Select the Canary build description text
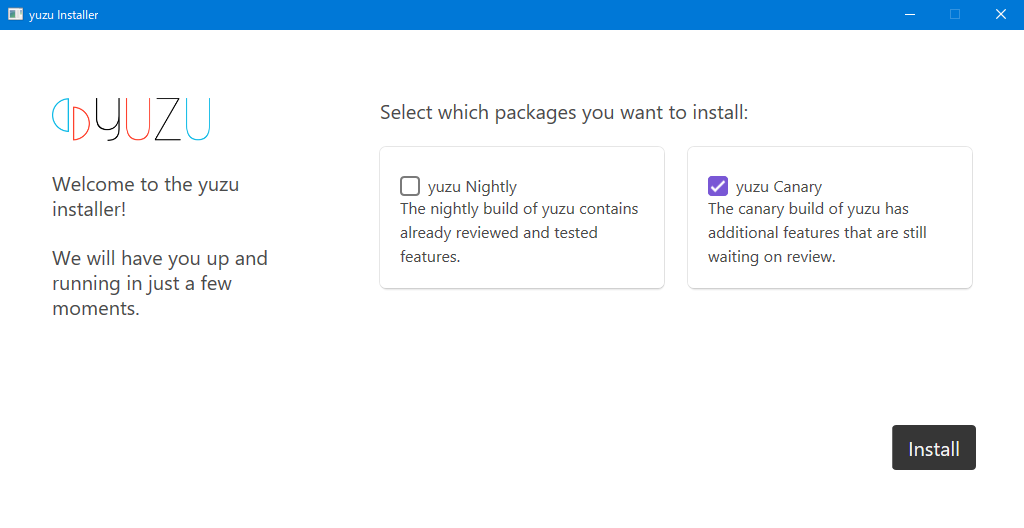The image size is (1024, 528). [817, 233]
